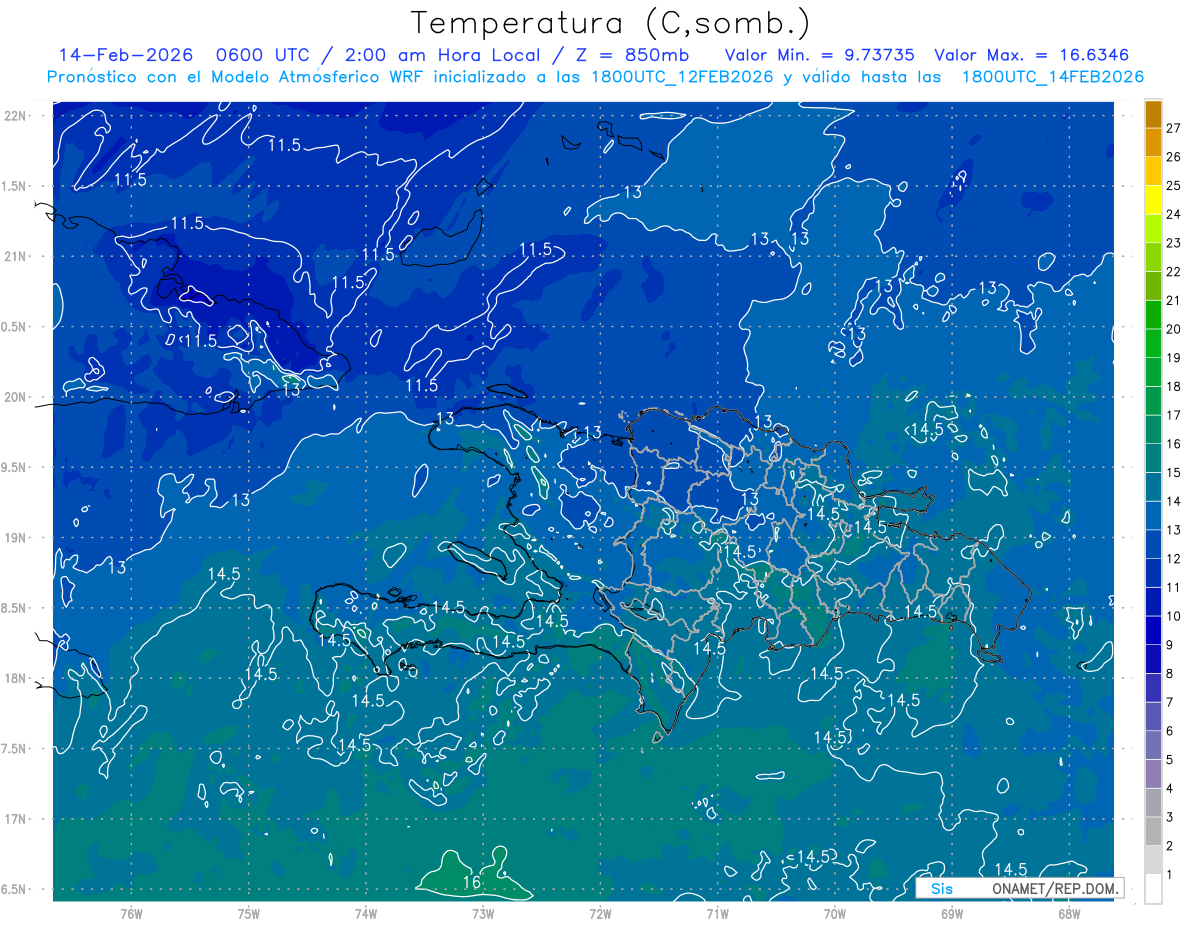Click the "ONAMET/REP.DOM." credit label
The image size is (1200, 927).
pyautogui.click(x=1056, y=888)
